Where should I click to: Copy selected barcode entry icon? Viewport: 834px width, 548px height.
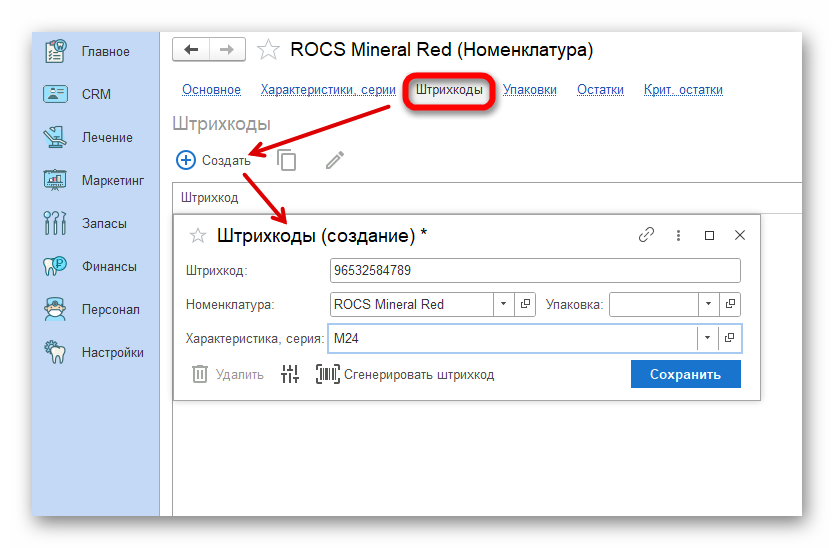287,160
